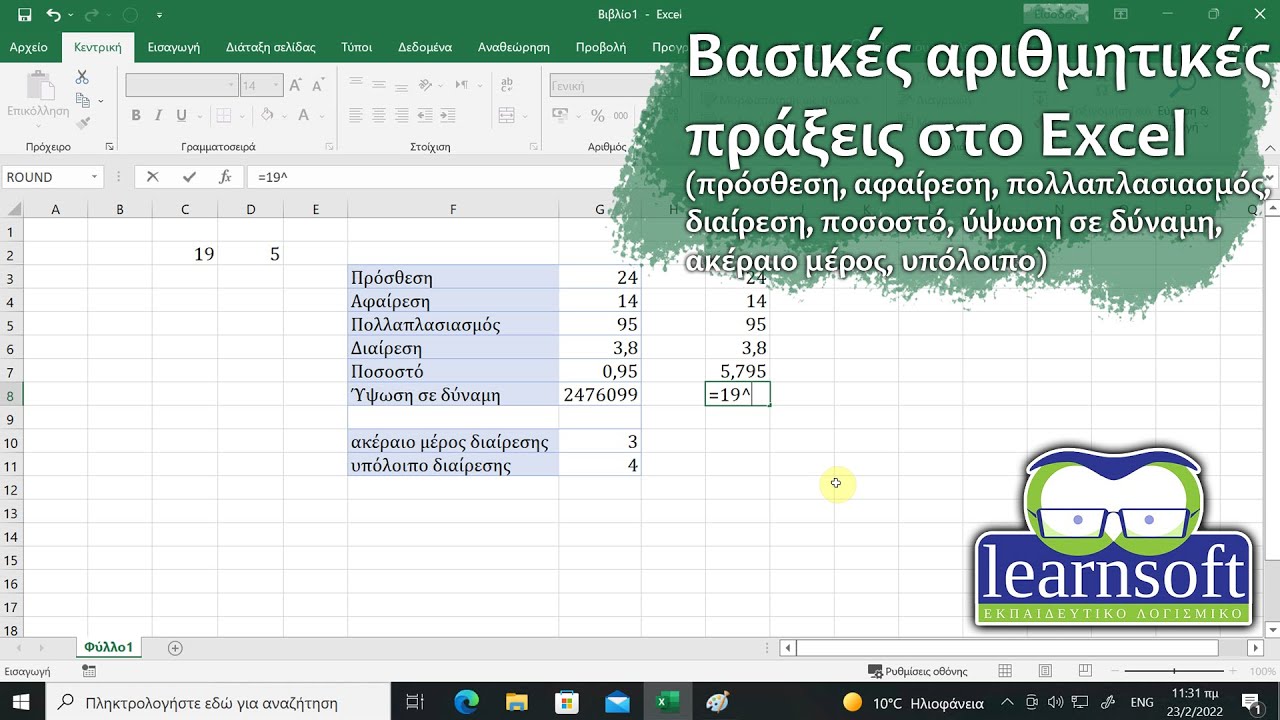The image size is (1280, 720).
Task: Cut selection with the scissors icon
Action: (82, 78)
